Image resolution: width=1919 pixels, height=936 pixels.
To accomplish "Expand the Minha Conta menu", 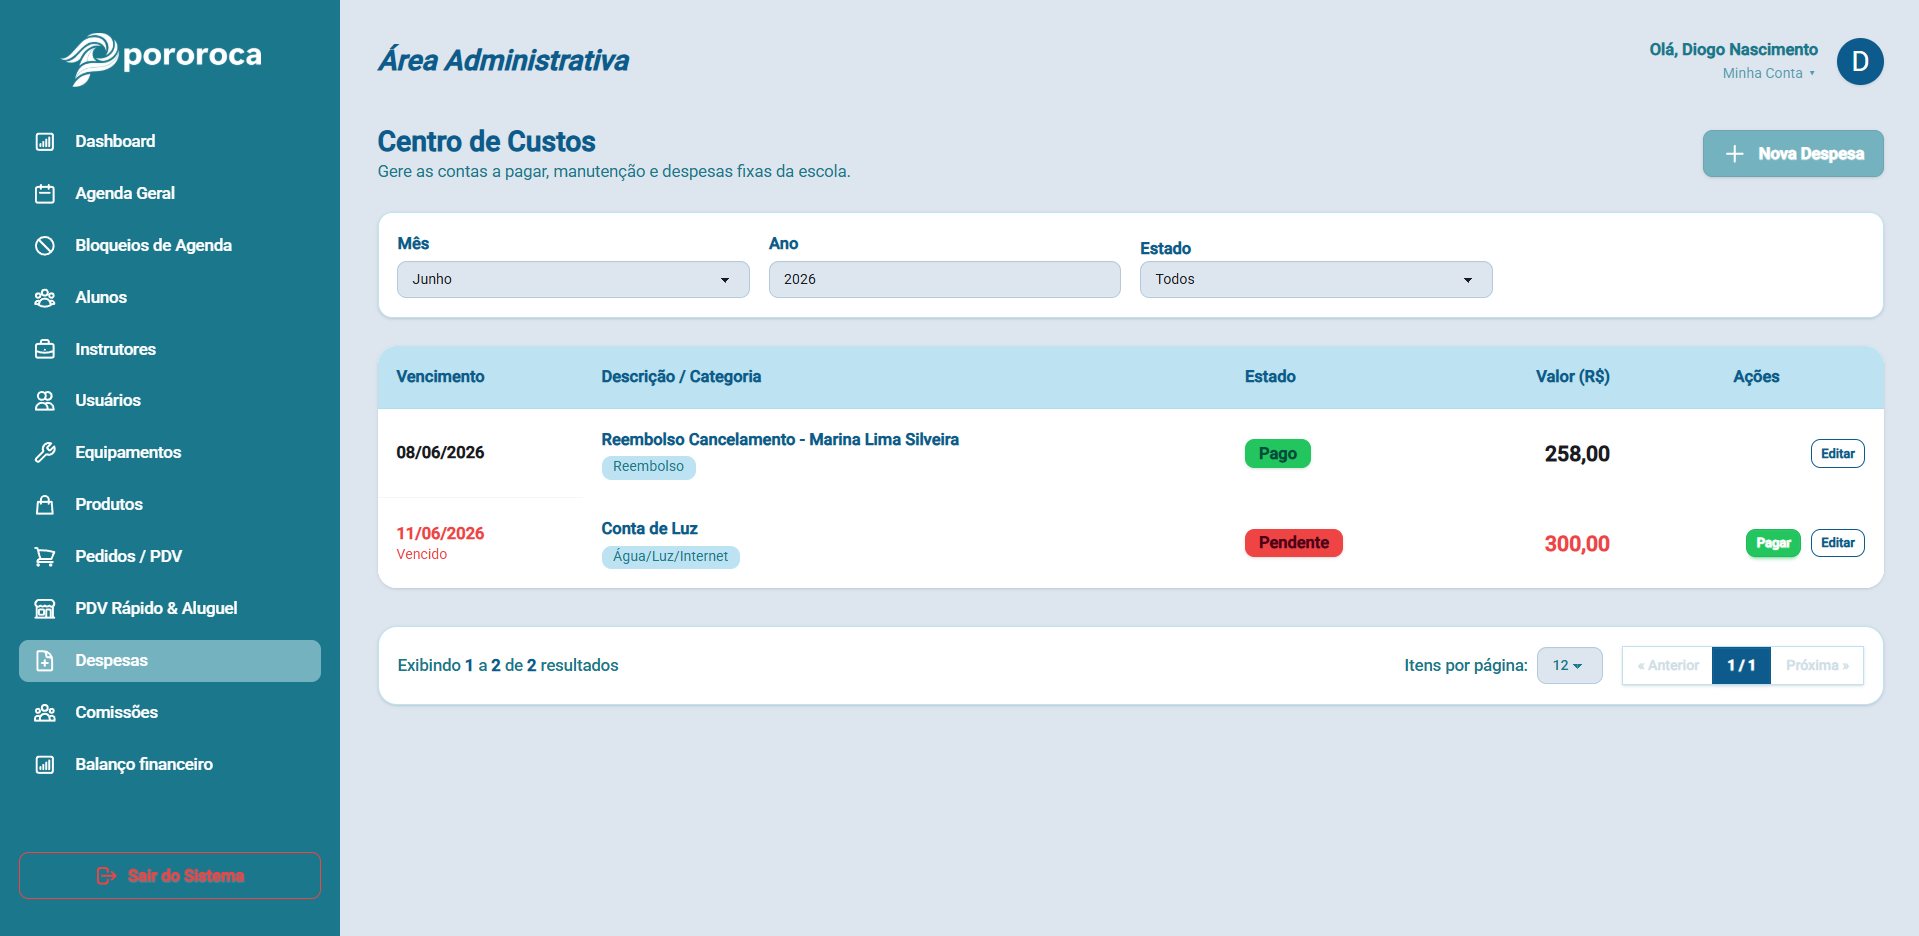I will tap(1768, 74).
